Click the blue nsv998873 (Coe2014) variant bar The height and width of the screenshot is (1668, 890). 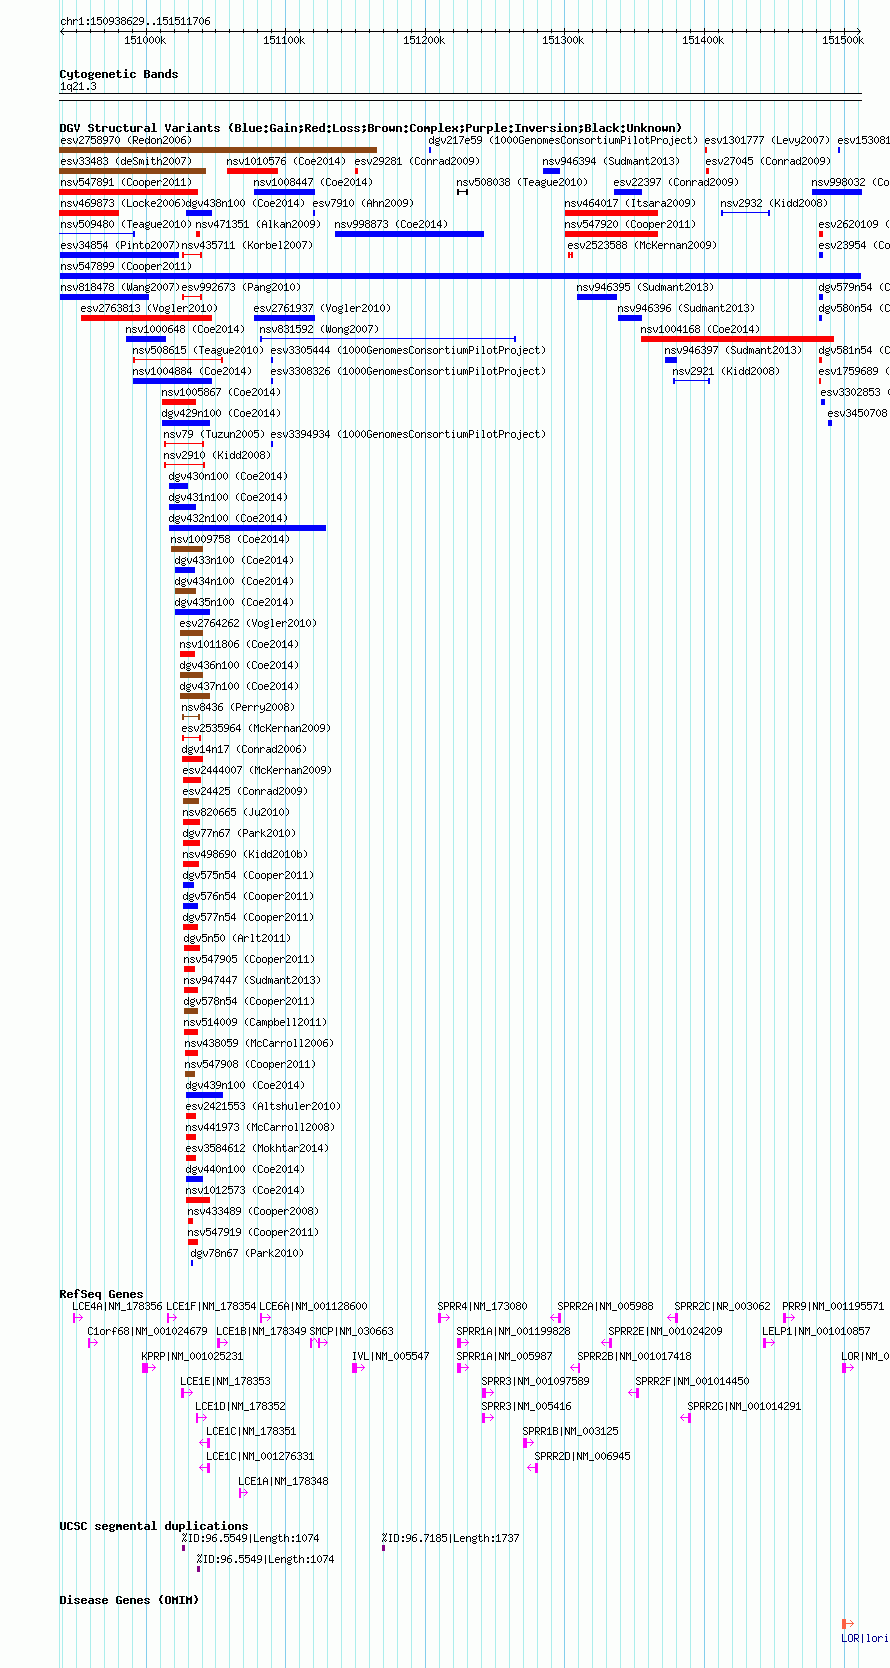tap(409, 234)
